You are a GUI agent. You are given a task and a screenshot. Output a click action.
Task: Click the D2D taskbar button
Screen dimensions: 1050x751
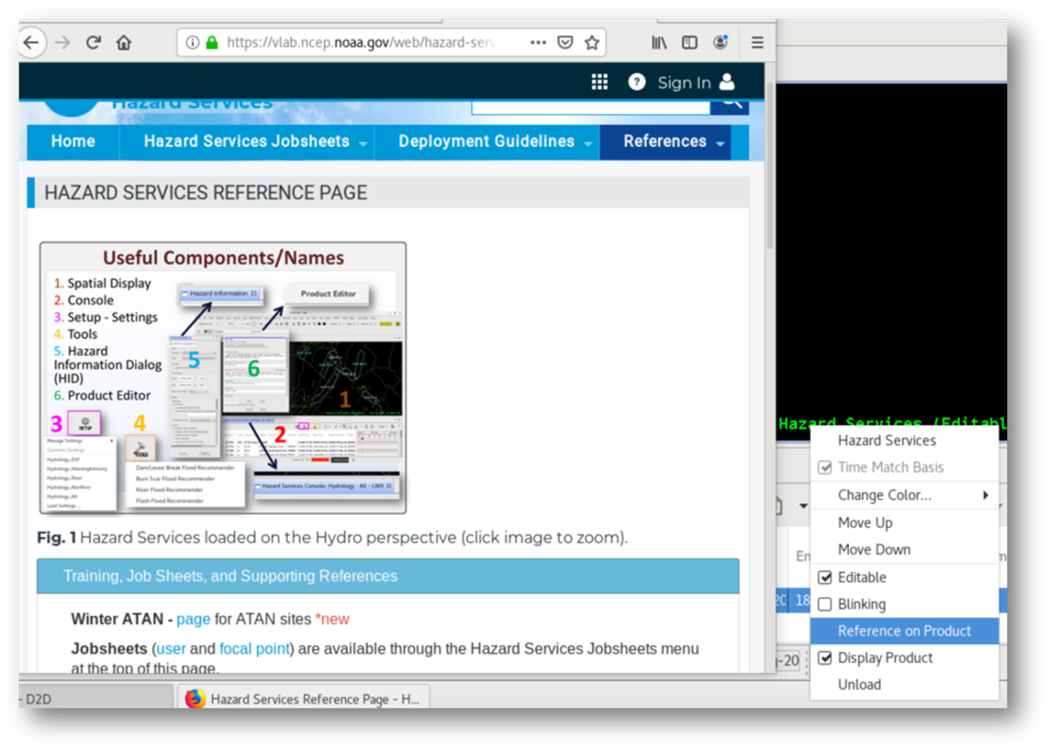pyautogui.click(x=96, y=699)
